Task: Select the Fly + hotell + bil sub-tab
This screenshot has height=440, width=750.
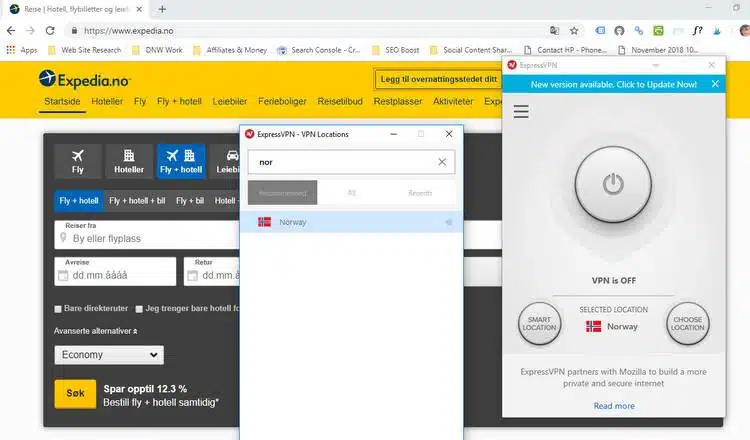Action: pos(137,201)
